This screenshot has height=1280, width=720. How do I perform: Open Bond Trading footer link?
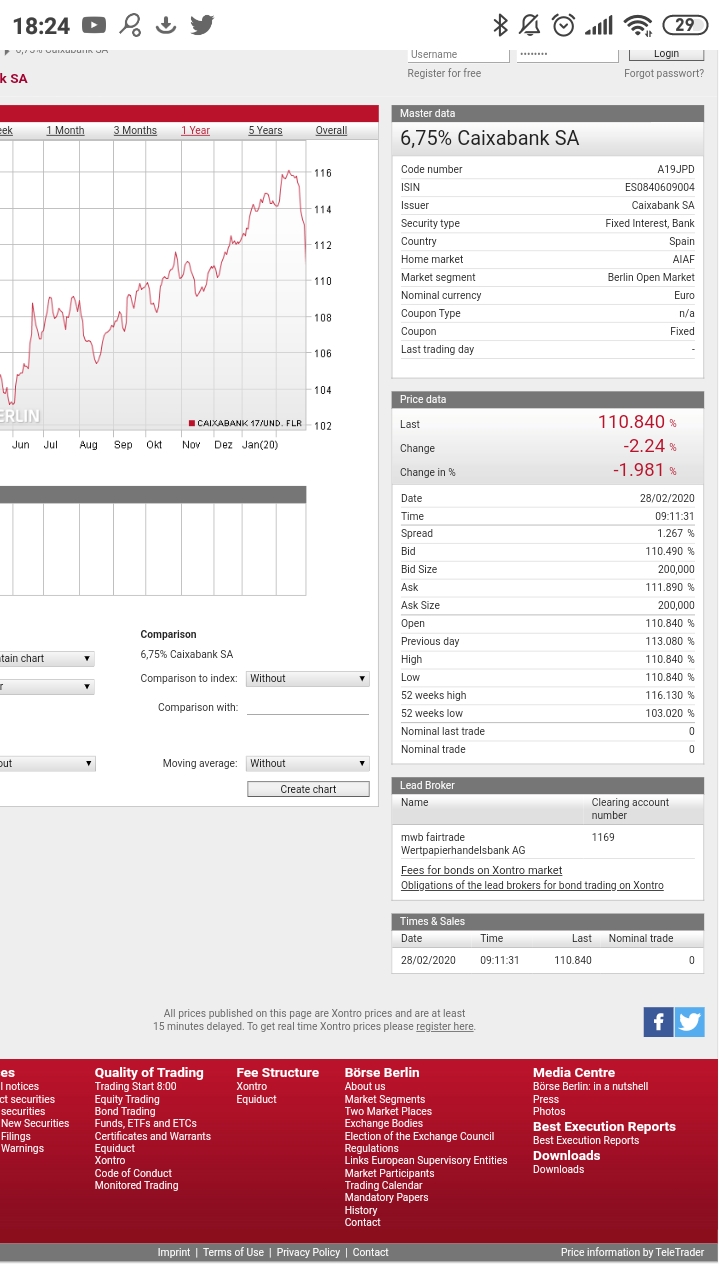point(125,1111)
